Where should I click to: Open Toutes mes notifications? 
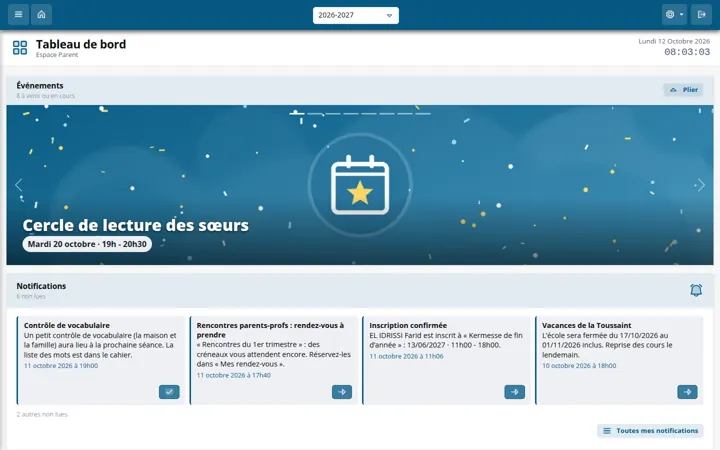click(x=650, y=431)
